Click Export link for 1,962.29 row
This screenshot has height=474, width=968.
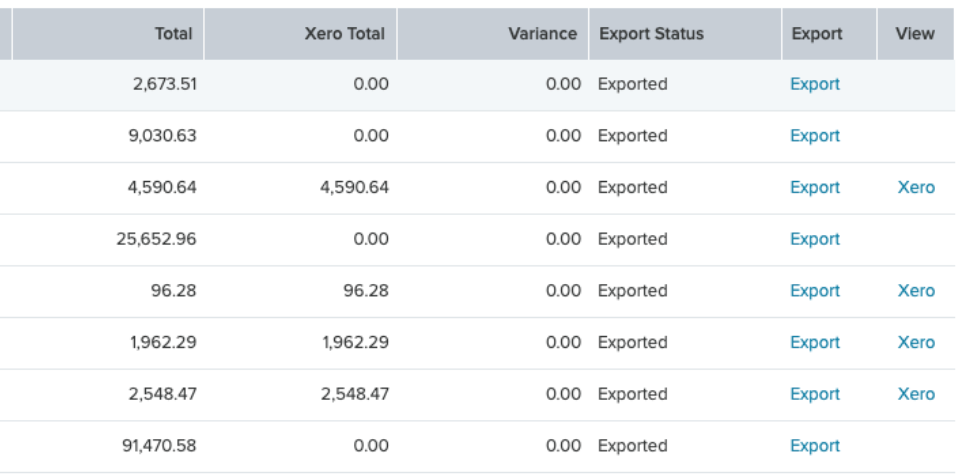[815, 343]
